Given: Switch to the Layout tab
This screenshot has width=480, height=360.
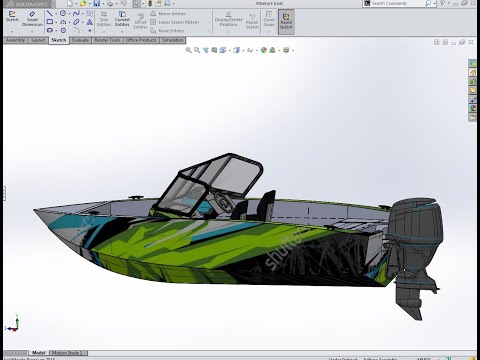Looking at the screenshot, I should click(x=38, y=40).
